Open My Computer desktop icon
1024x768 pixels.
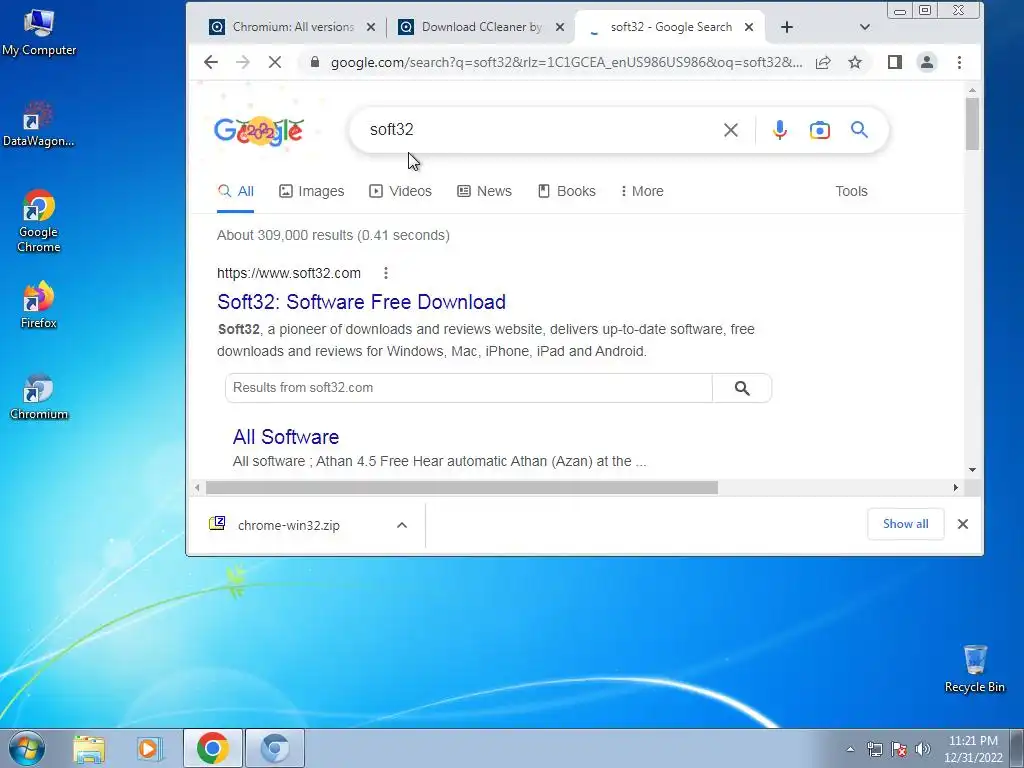coord(39,33)
